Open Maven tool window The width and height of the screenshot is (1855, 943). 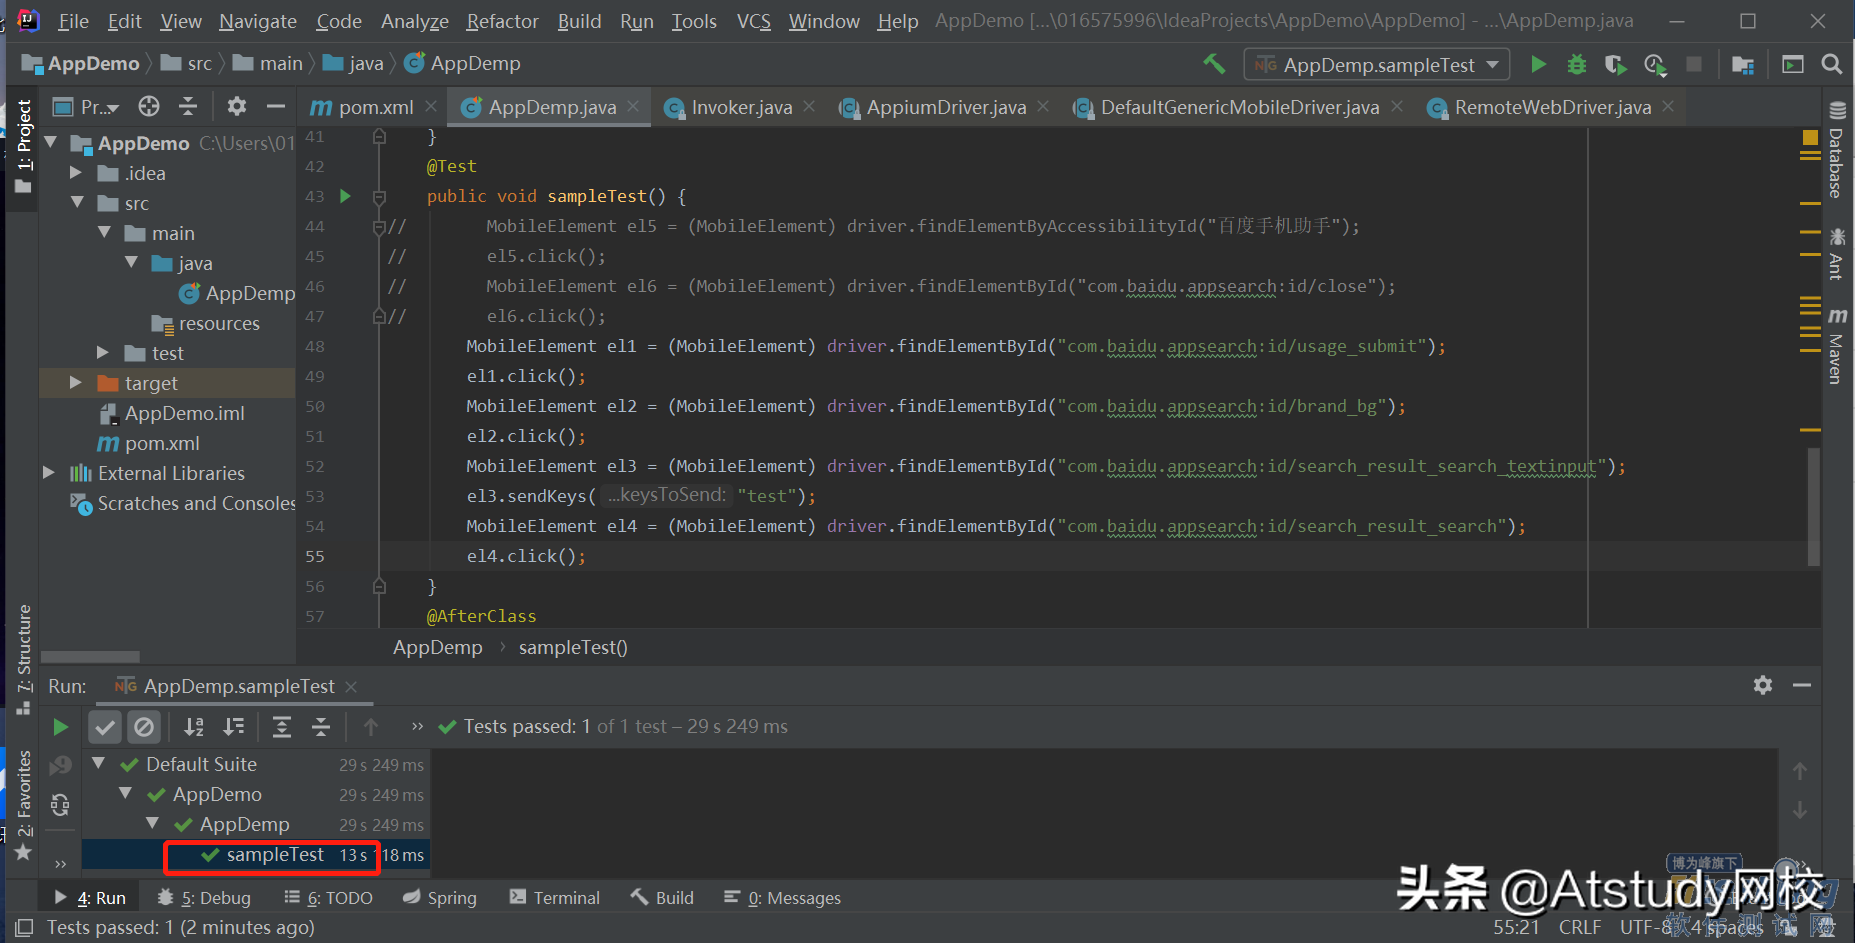(1837, 346)
